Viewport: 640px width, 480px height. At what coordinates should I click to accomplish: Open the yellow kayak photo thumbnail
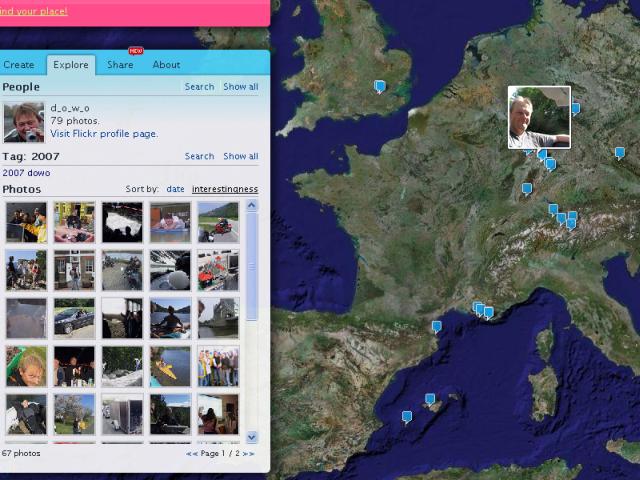[x=170, y=366]
